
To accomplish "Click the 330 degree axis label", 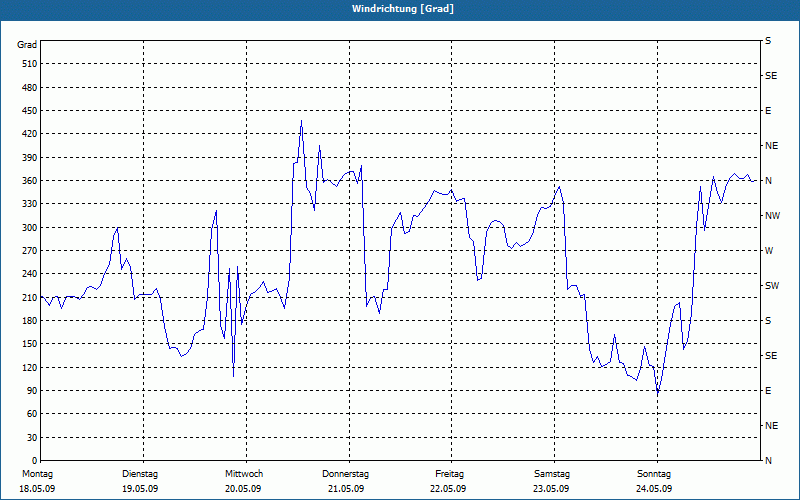I will [30, 204].
